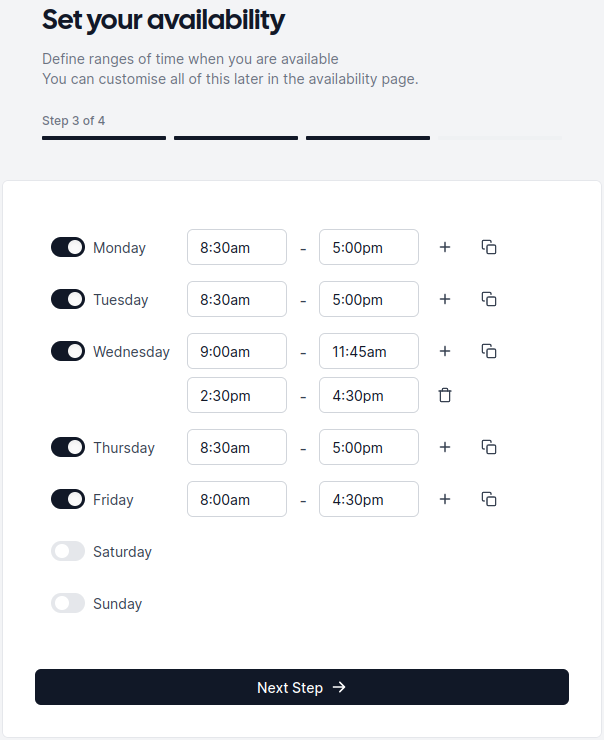Click the fourth step progress bar

click(x=500, y=138)
